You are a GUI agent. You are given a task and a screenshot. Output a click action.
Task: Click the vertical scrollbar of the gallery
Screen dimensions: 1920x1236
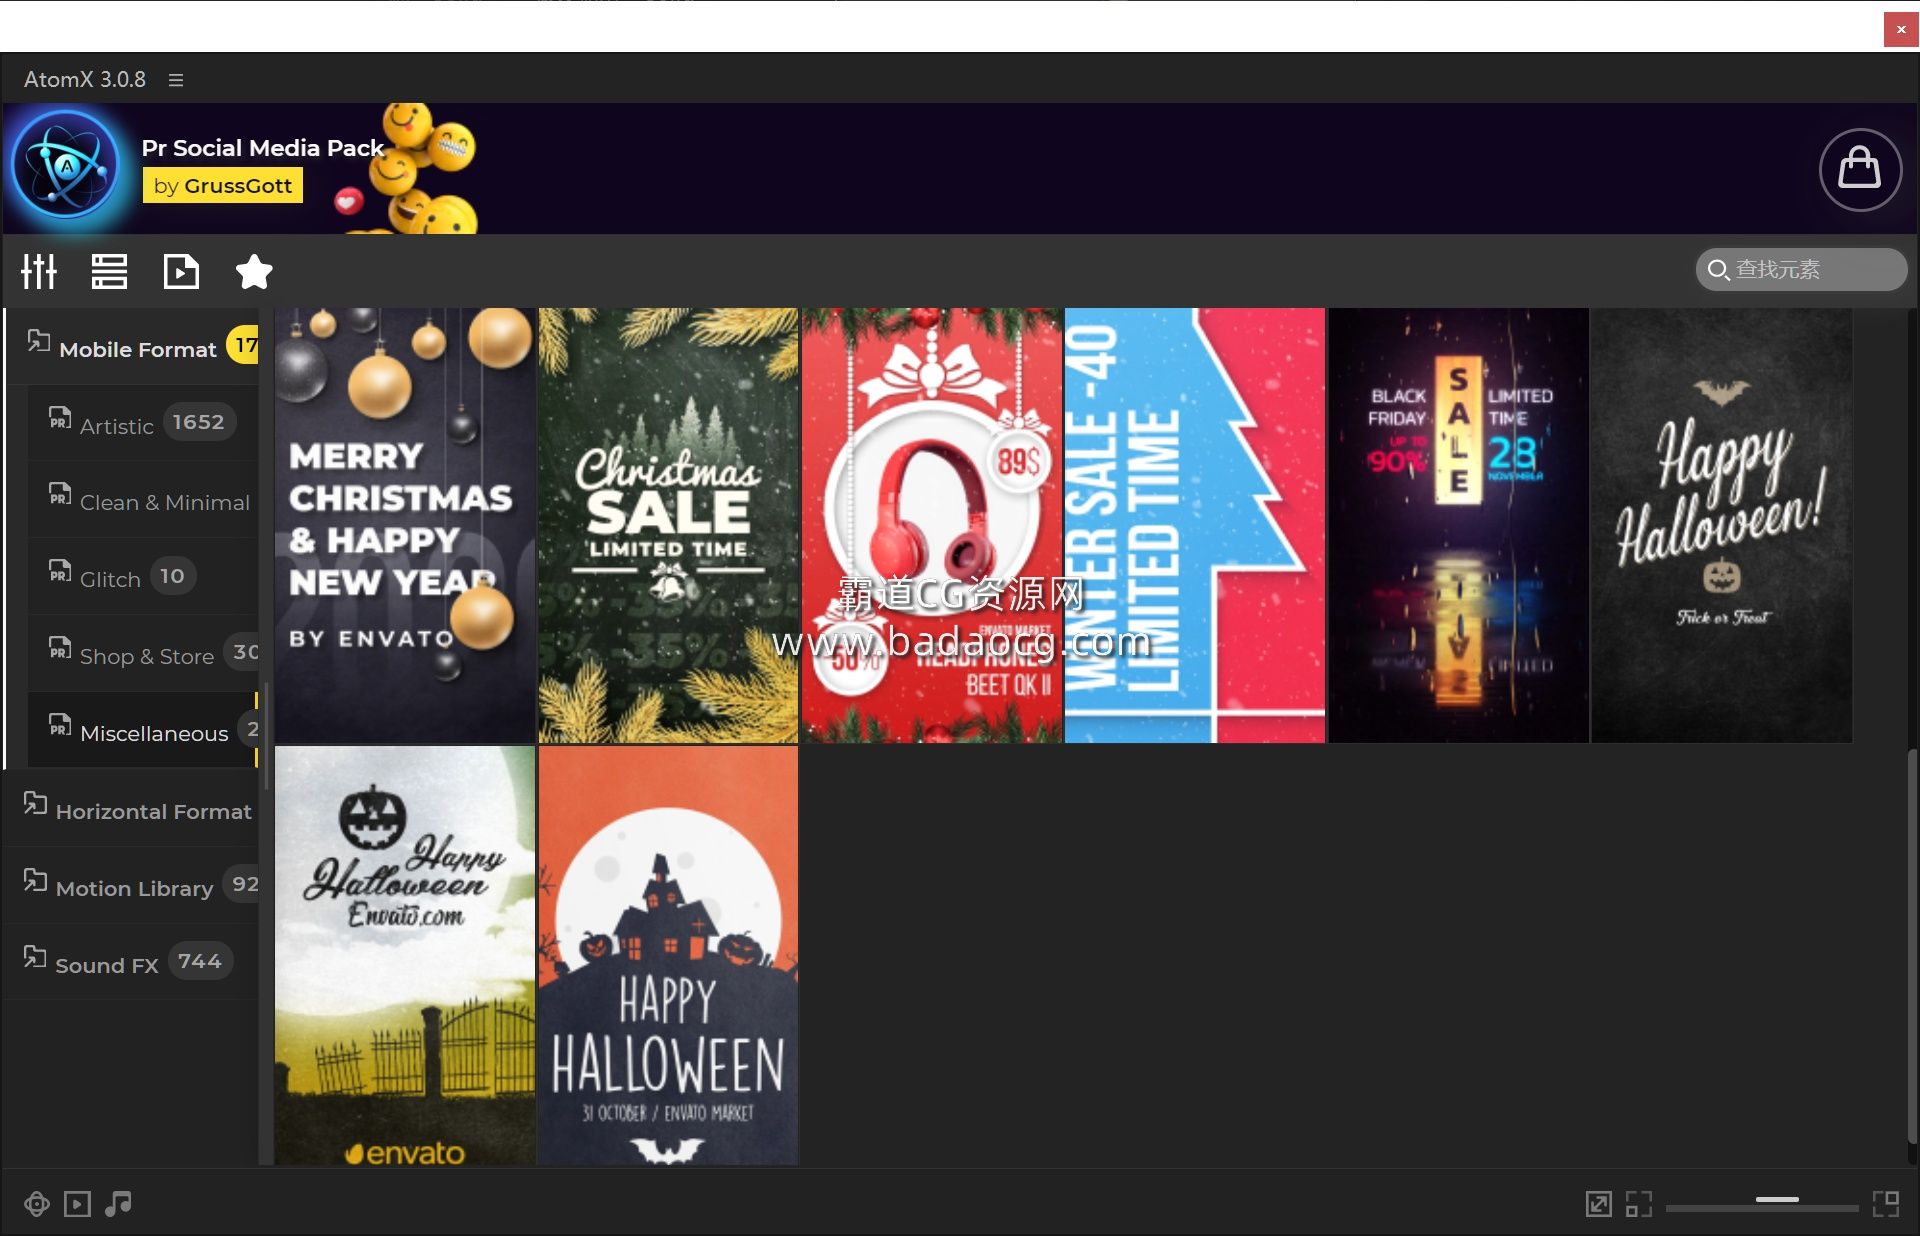1912,945
